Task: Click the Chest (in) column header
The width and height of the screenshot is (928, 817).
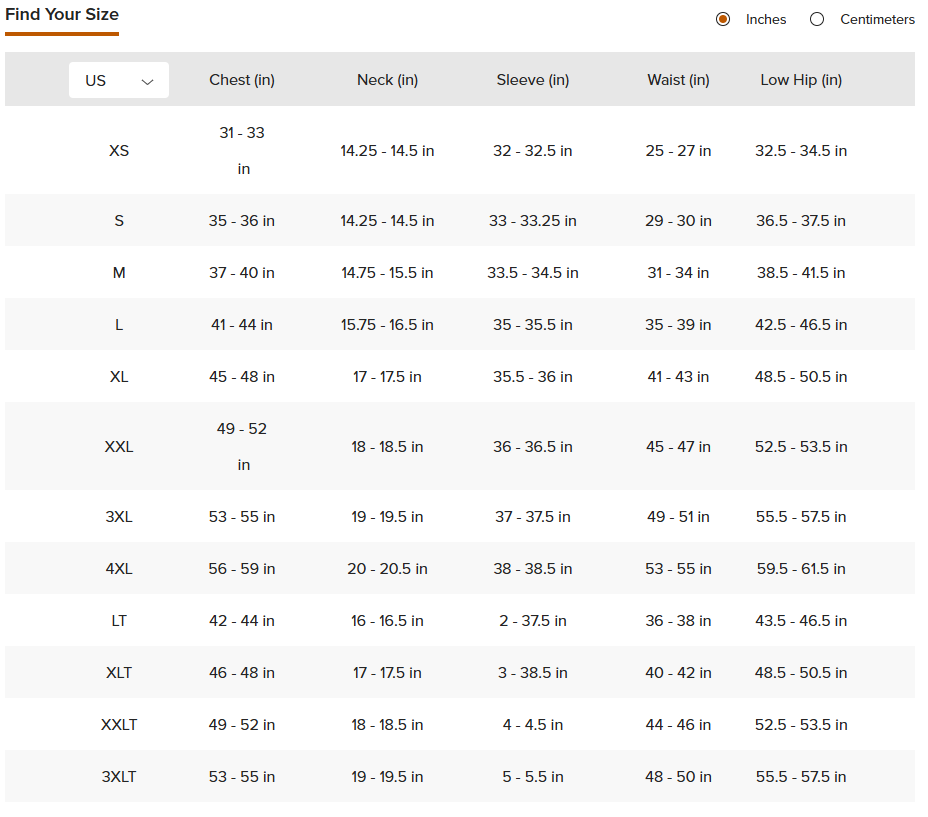Action: 242,80
